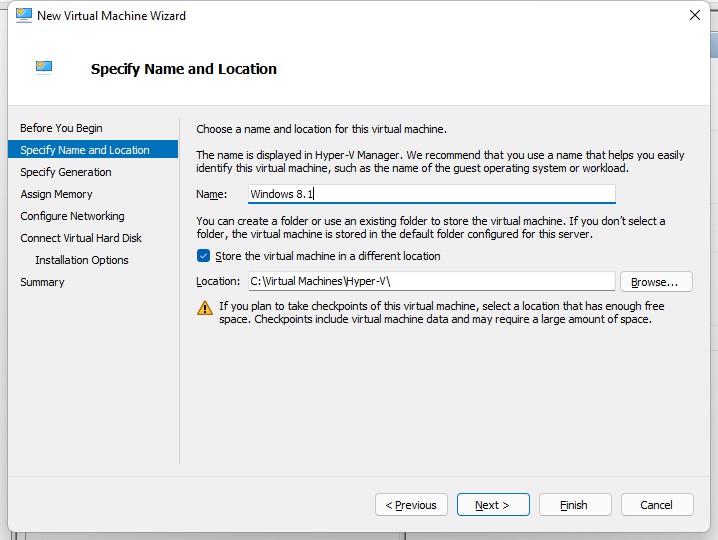Open the Before You Begin step
Screen dimensions: 718x540
click(61, 128)
